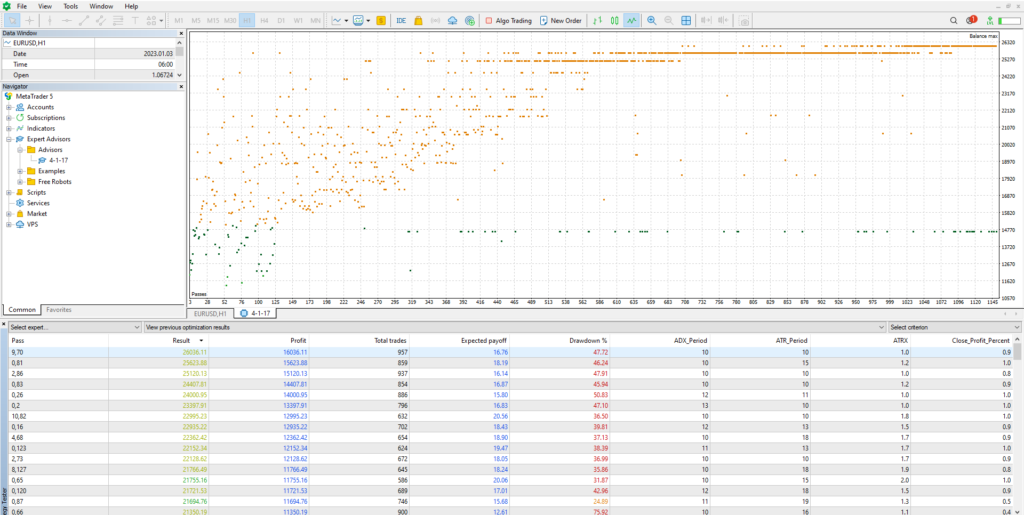Toggle the crosshair cursor tool
Viewport: 1024px width, 515px height.
point(31,20)
